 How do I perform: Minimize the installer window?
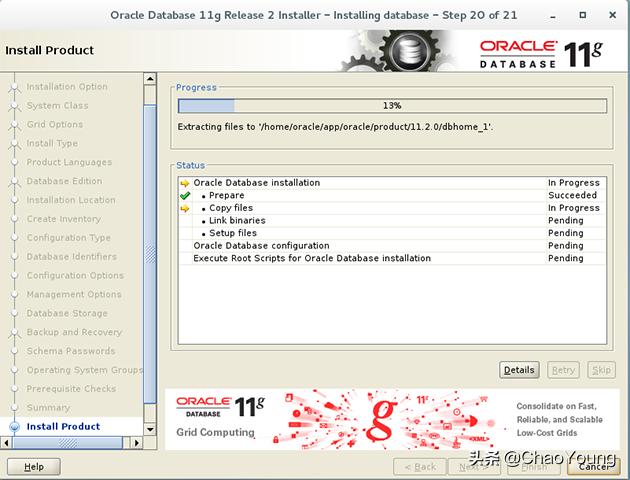click(x=553, y=16)
